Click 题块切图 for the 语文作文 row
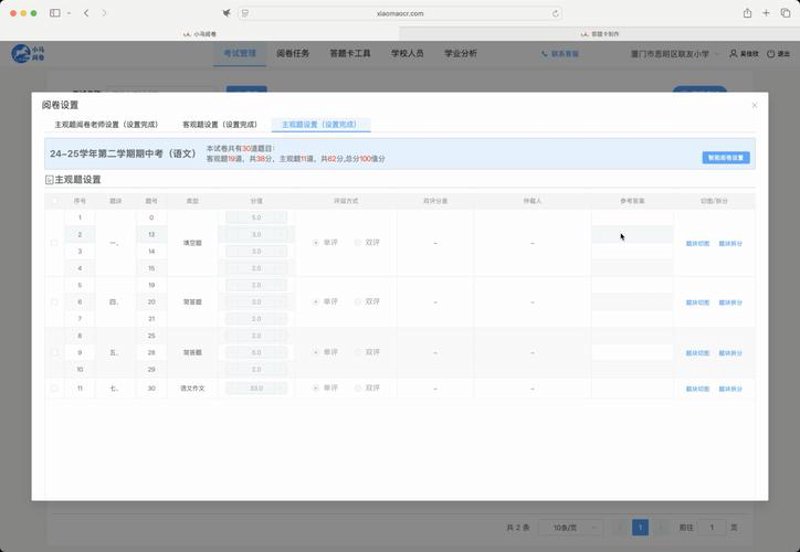The height and width of the screenshot is (552, 800). (x=697, y=389)
